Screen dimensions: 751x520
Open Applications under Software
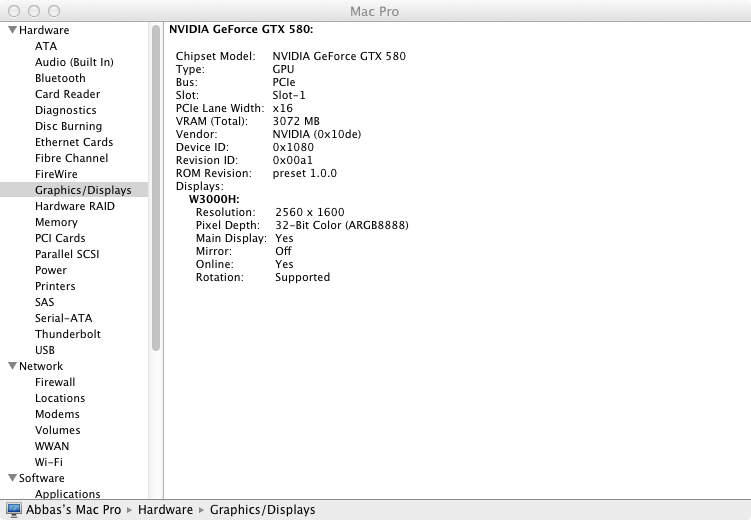(68, 494)
